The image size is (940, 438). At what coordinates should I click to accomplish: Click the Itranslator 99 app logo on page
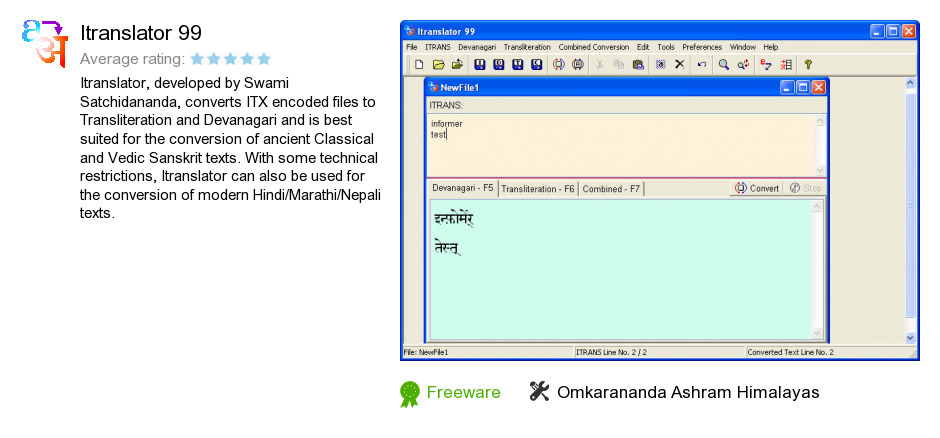click(x=45, y=43)
